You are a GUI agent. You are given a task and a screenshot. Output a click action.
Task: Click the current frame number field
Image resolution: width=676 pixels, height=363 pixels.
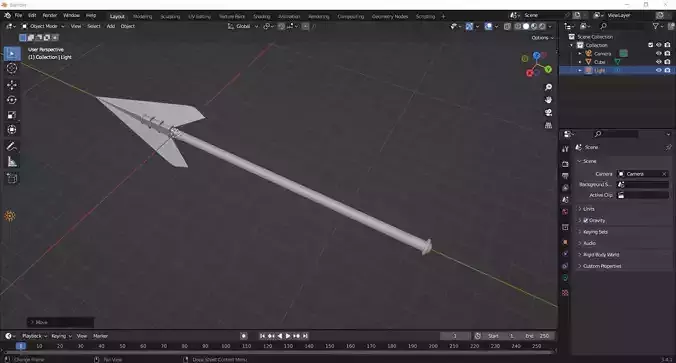point(455,336)
